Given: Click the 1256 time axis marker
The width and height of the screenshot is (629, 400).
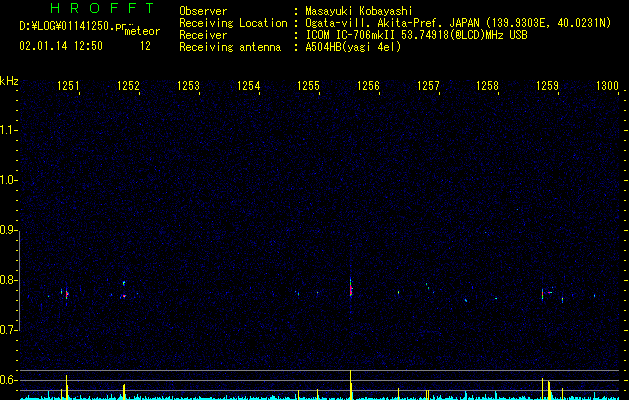Looking at the screenshot, I should pyautogui.click(x=368, y=86).
